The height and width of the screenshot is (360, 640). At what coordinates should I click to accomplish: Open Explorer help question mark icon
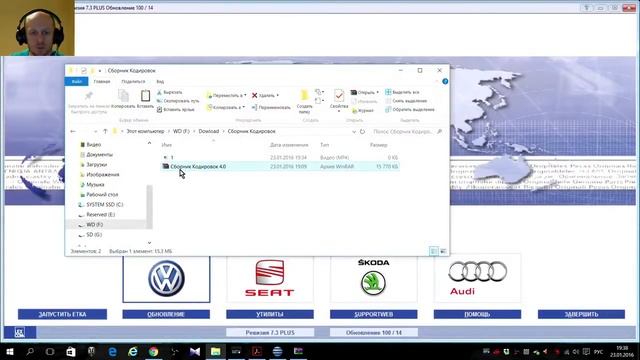[x=445, y=82]
